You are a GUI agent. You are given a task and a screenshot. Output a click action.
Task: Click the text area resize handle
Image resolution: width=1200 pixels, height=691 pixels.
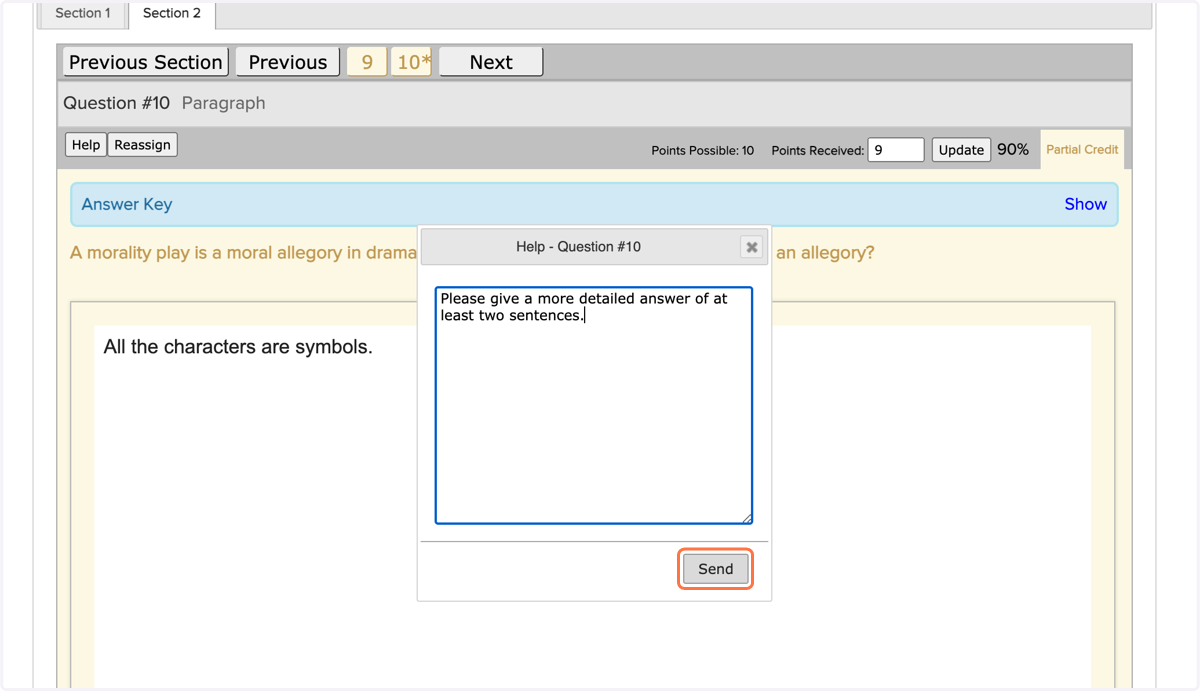pyautogui.click(x=746, y=518)
